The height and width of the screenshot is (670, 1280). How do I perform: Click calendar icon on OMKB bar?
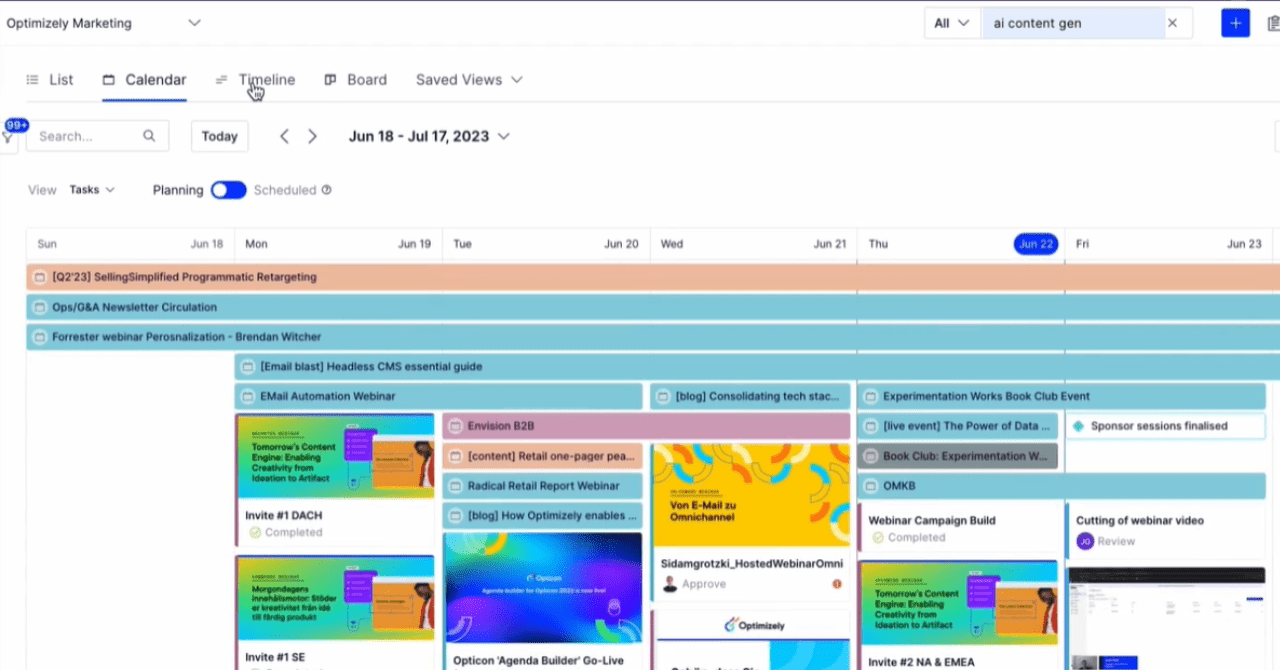(x=871, y=486)
